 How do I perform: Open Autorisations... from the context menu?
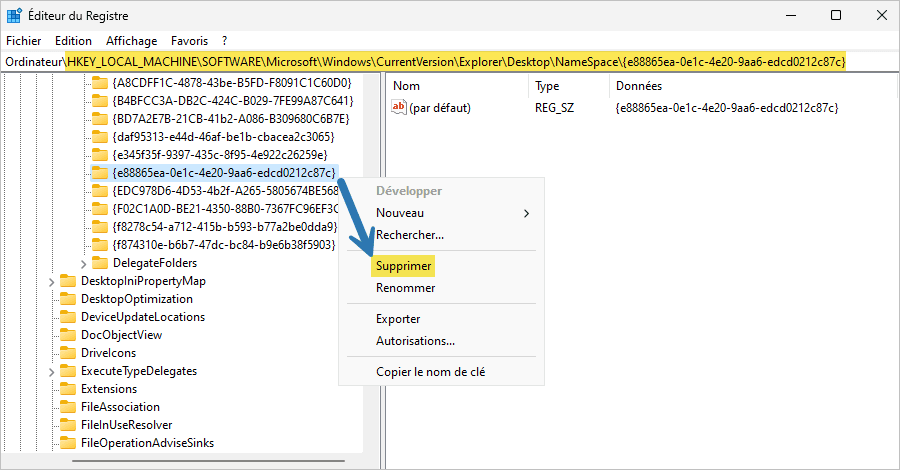[415, 340]
